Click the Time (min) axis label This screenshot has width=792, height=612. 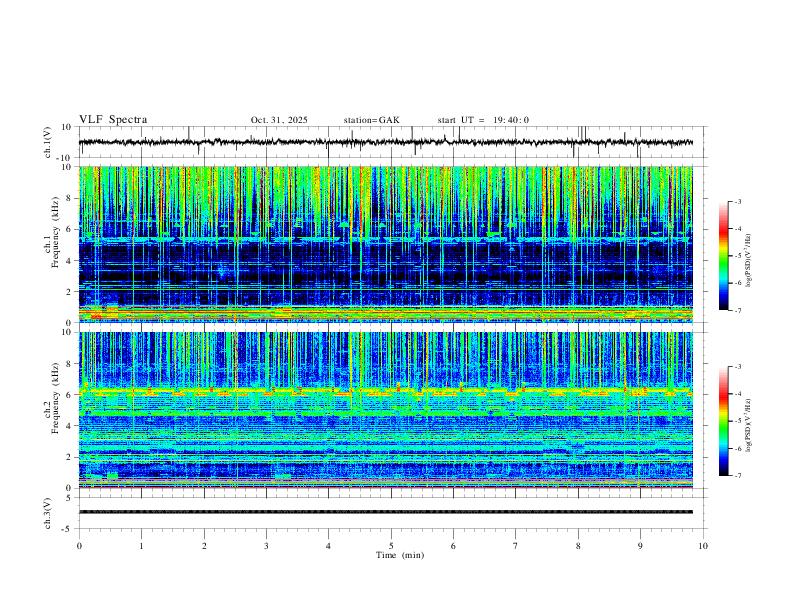(400, 555)
